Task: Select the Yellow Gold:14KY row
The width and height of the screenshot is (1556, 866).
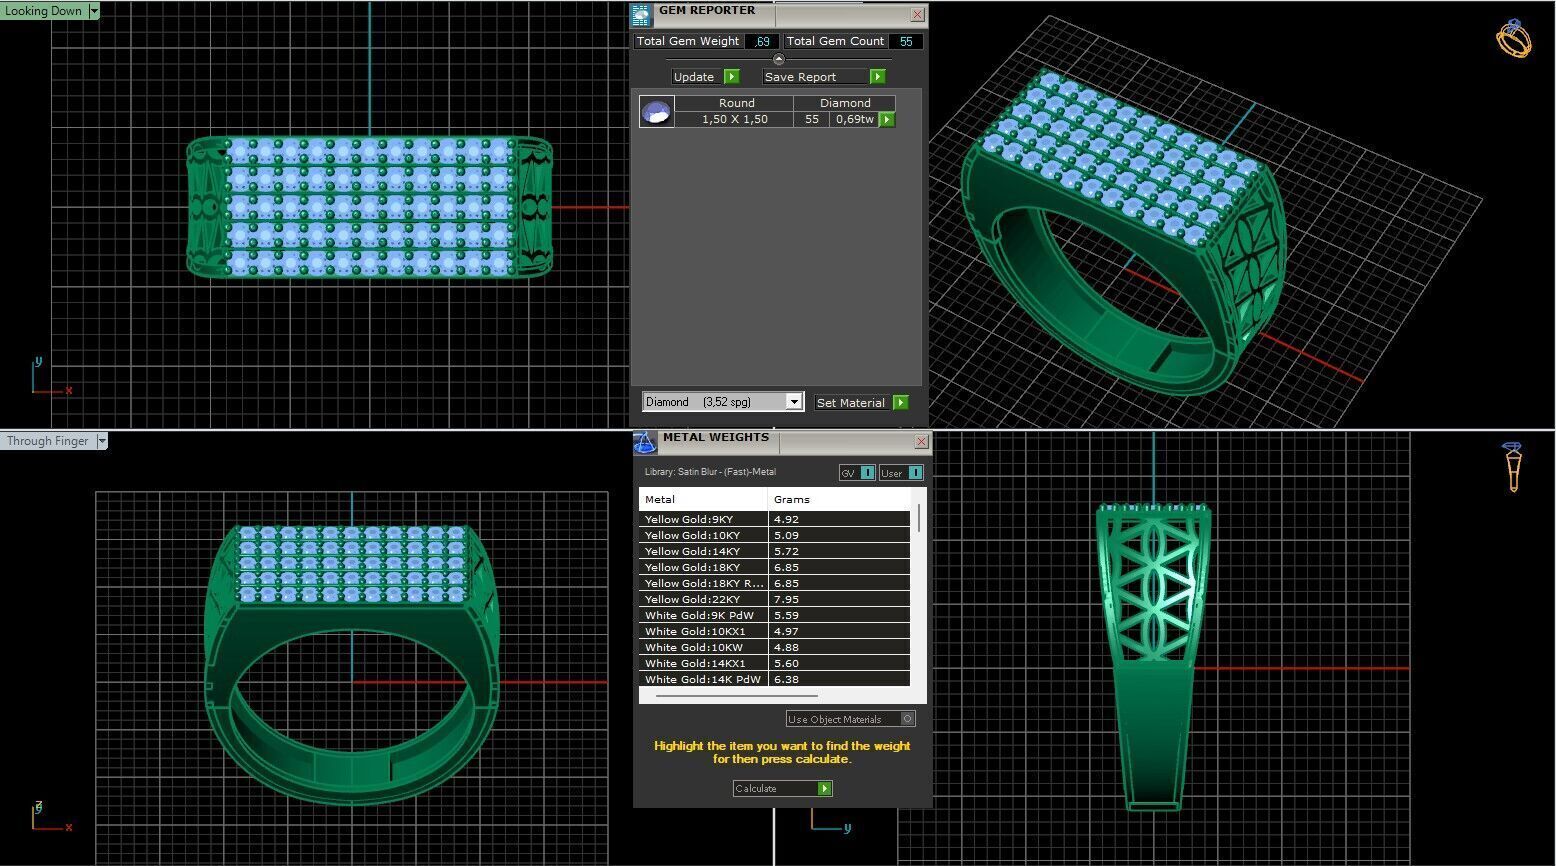Action: (x=774, y=551)
